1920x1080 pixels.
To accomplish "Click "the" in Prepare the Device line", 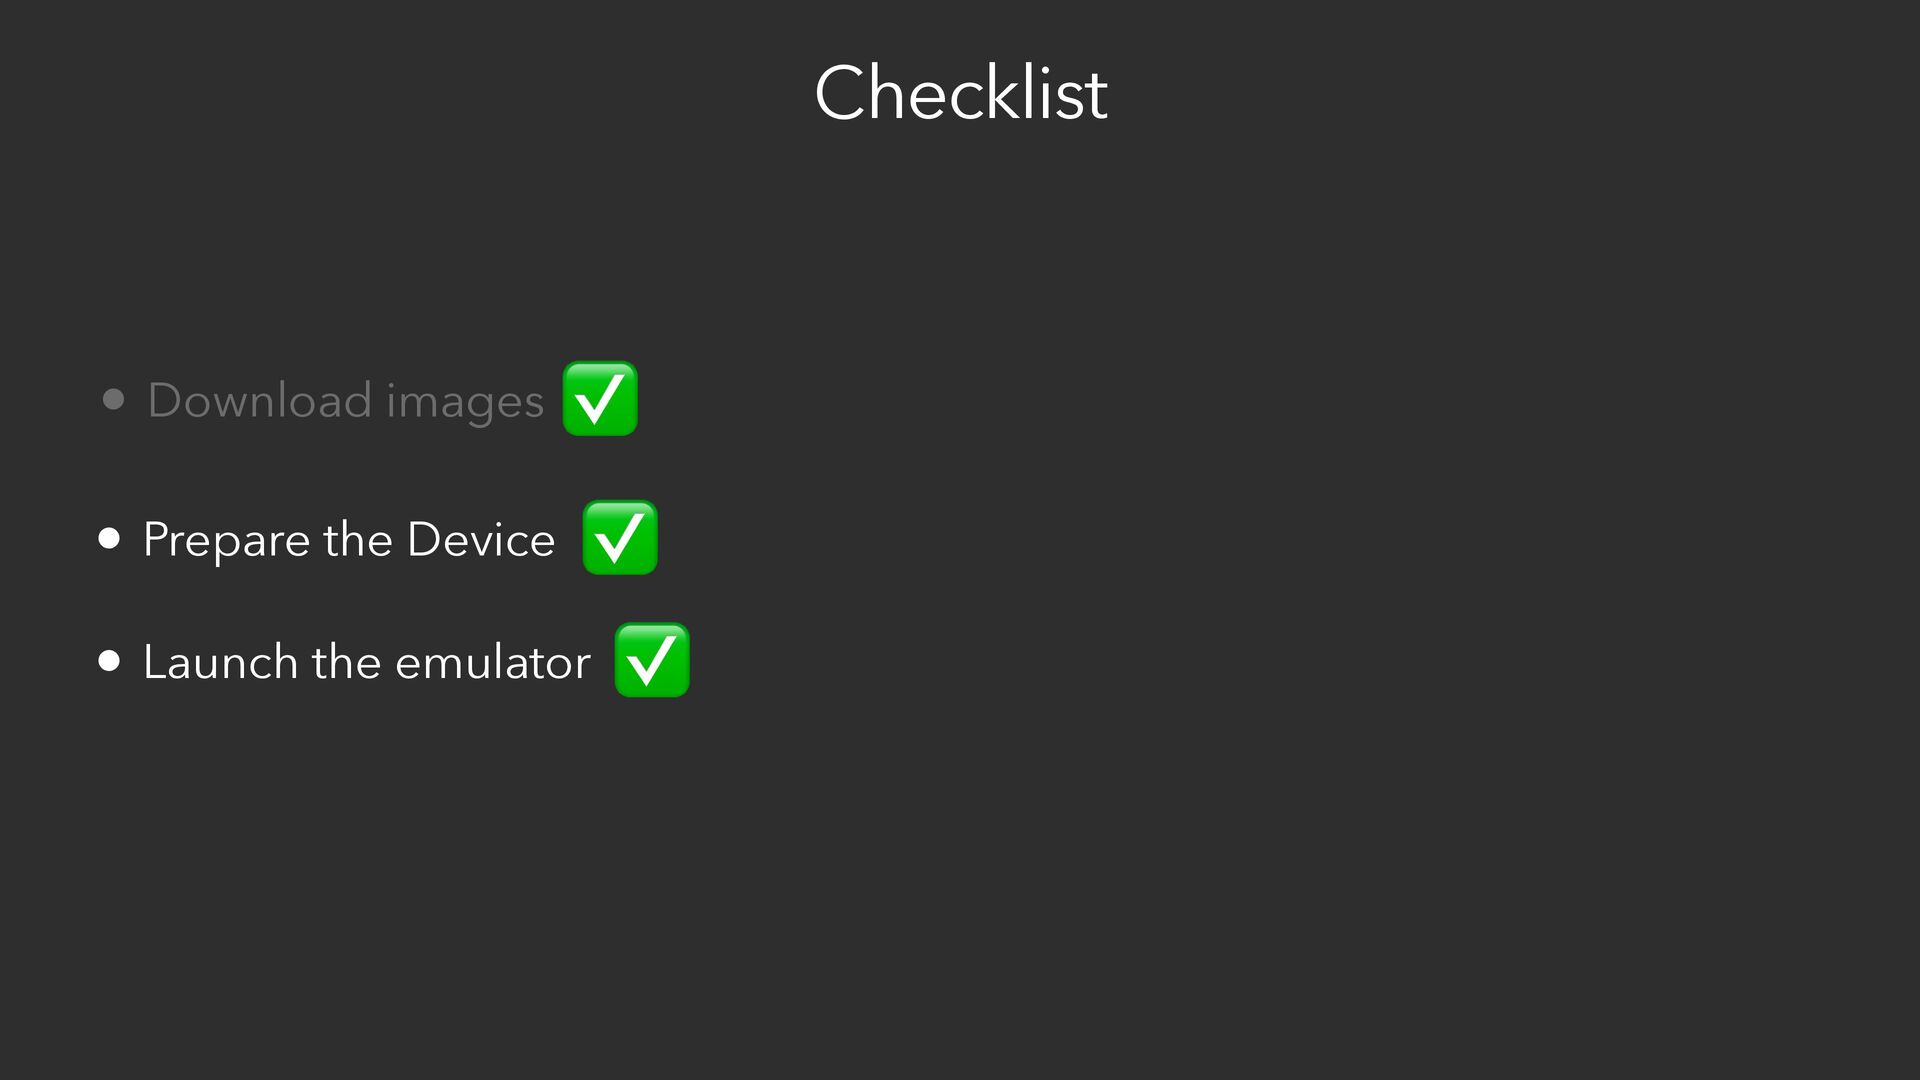I will coord(358,539).
